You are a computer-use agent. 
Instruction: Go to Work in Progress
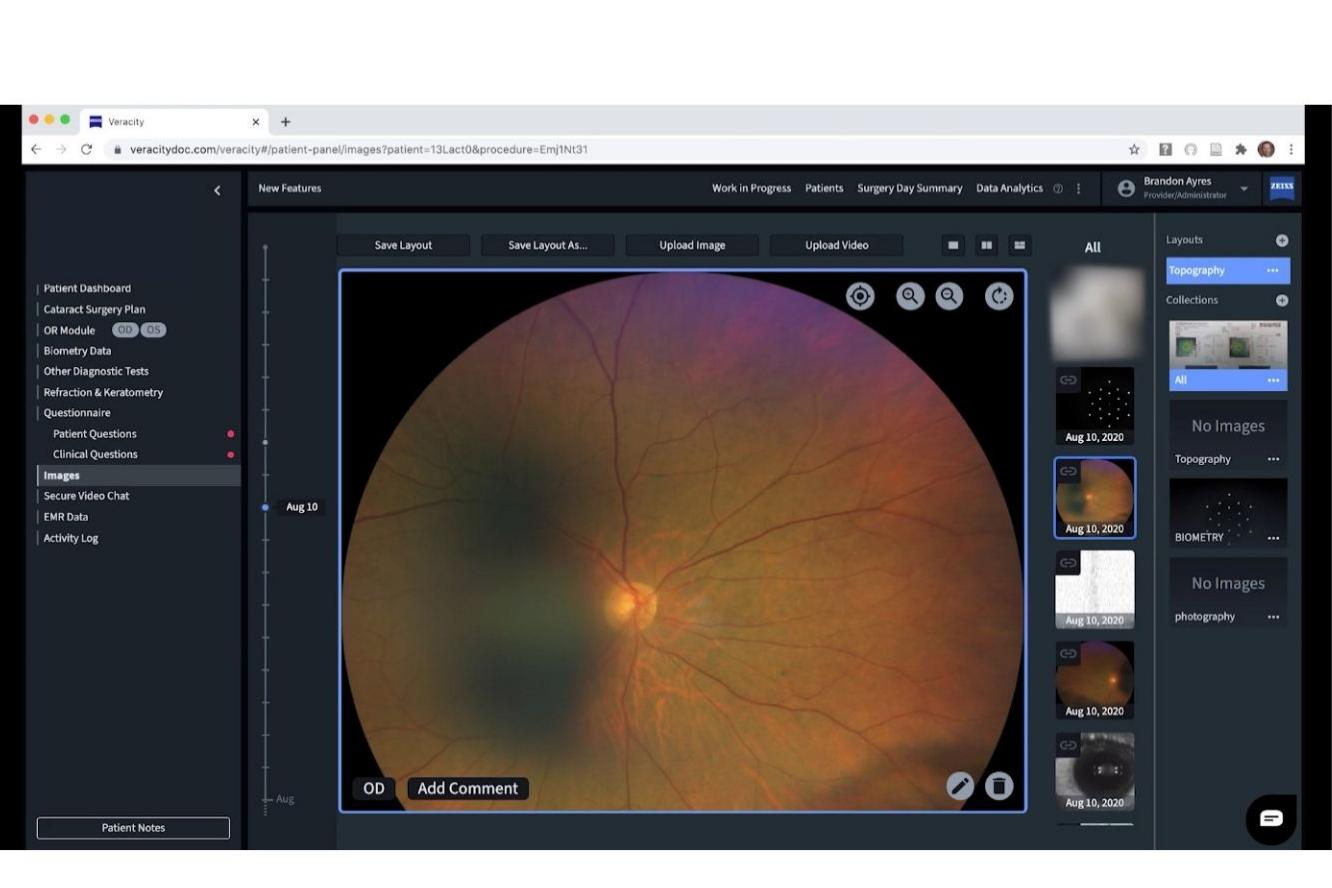(x=751, y=188)
